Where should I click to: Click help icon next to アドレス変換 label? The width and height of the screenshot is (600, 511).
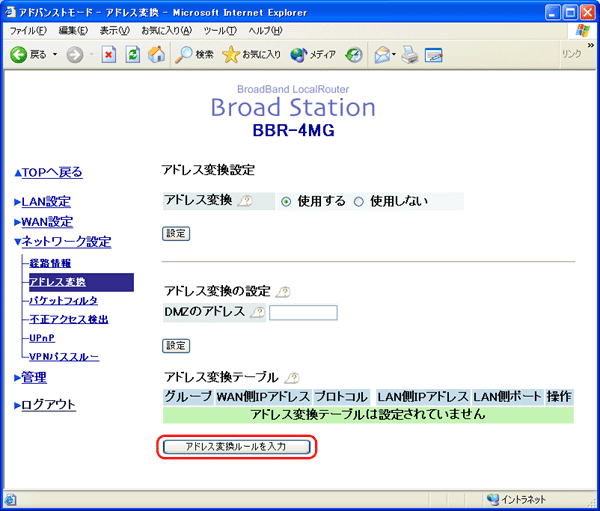pos(245,200)
